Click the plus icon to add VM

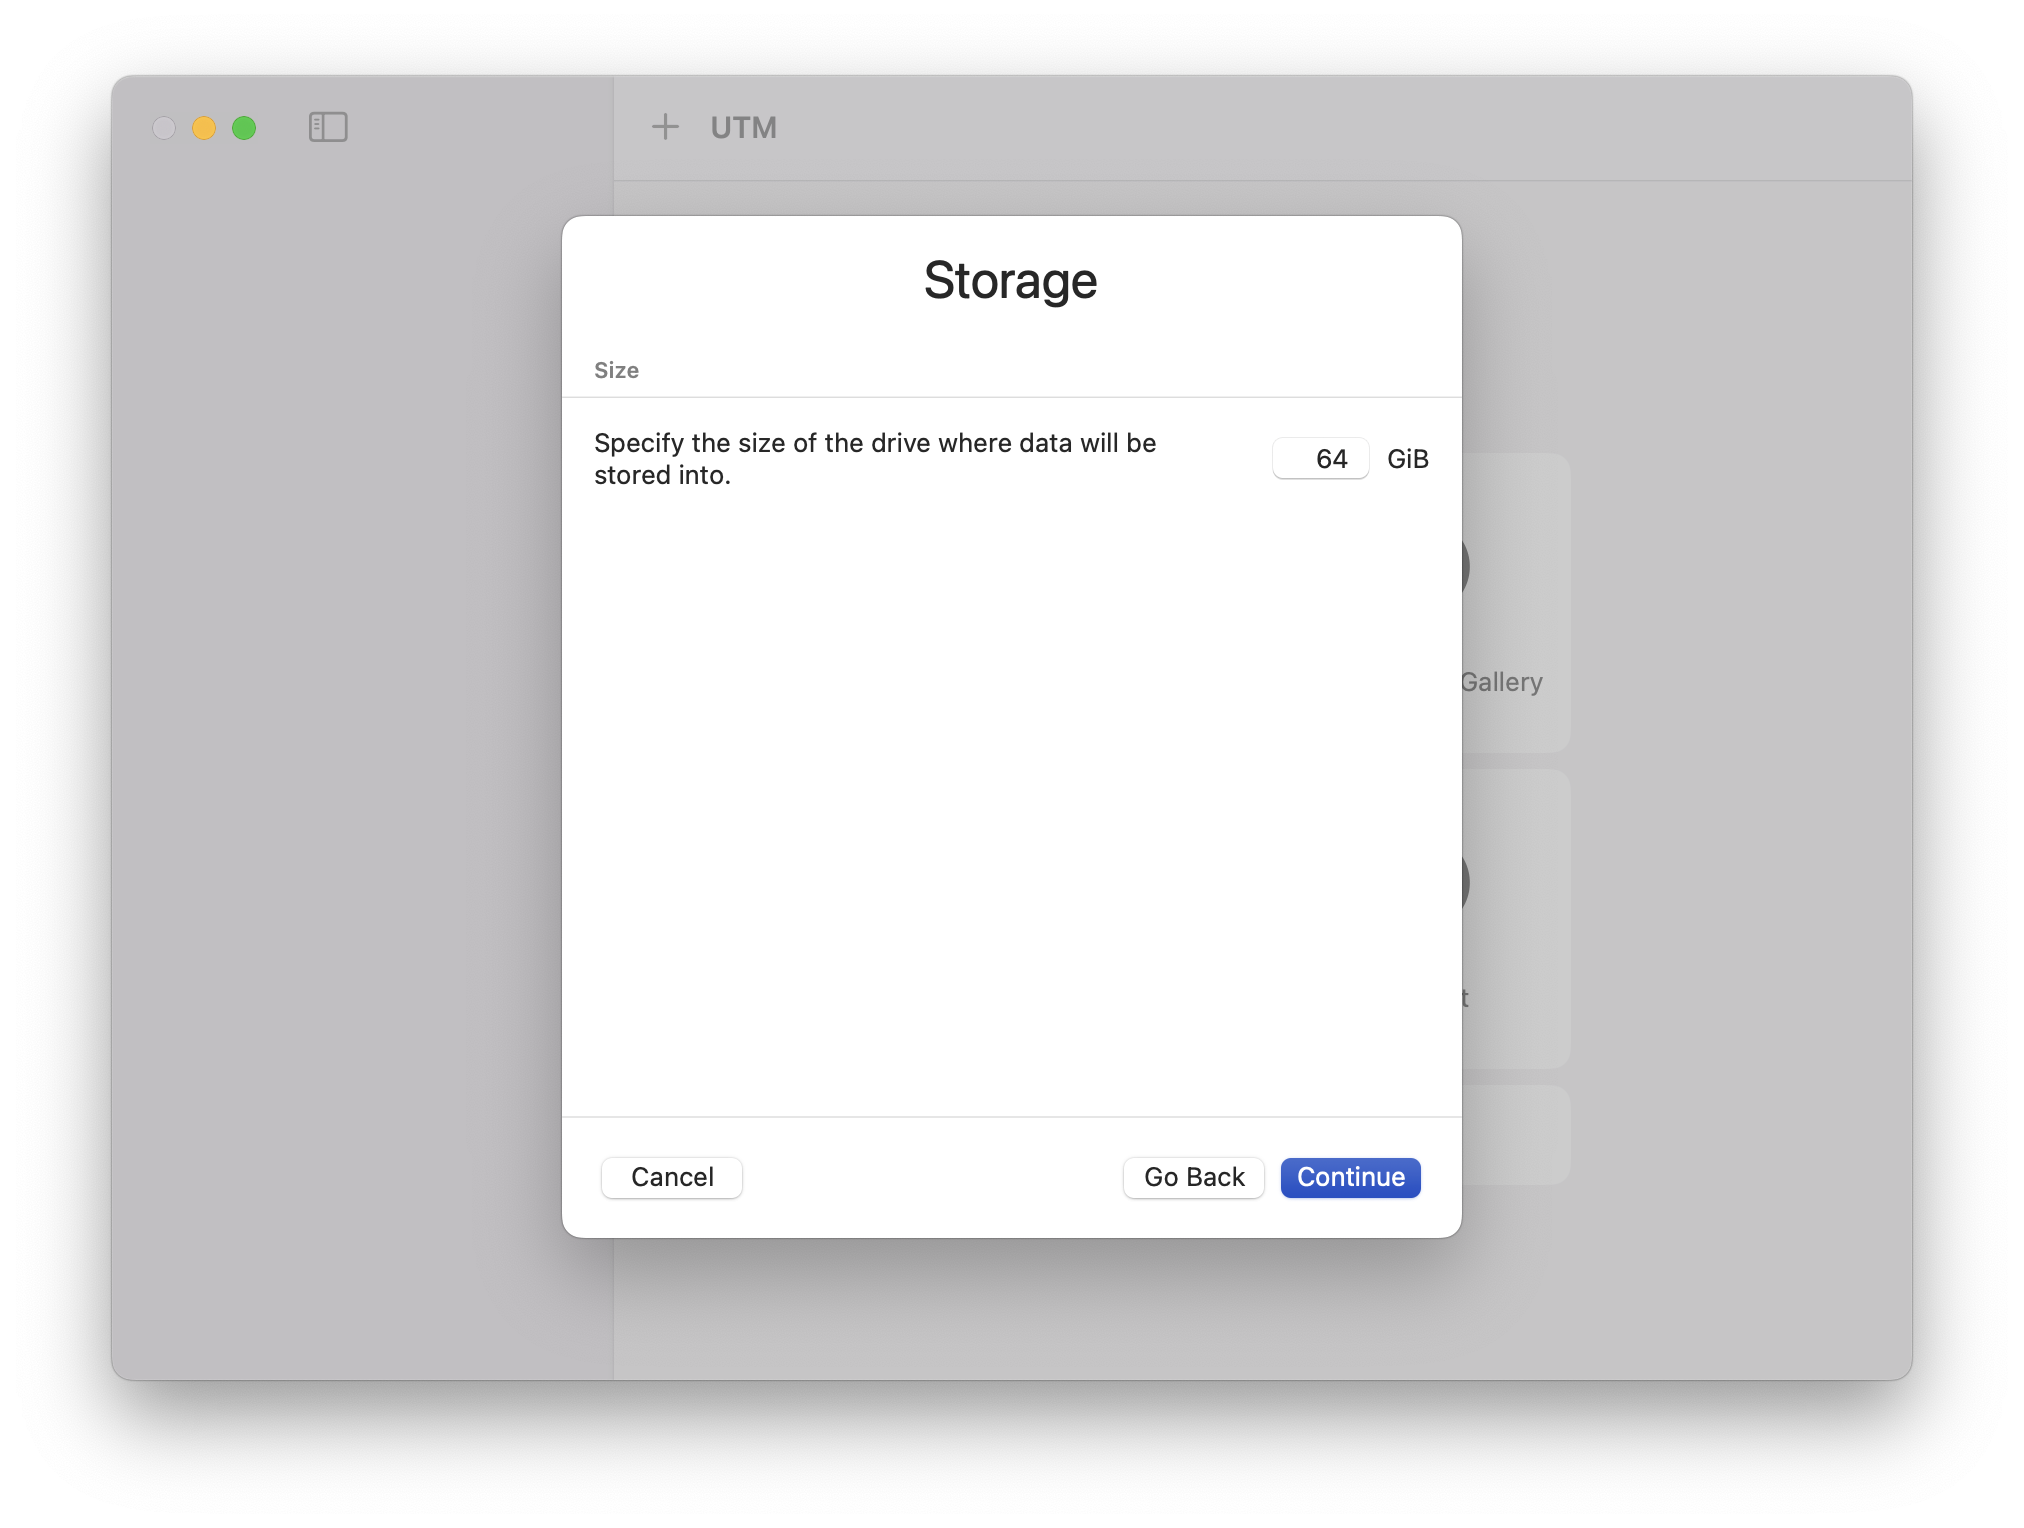(x=665, y=127)
